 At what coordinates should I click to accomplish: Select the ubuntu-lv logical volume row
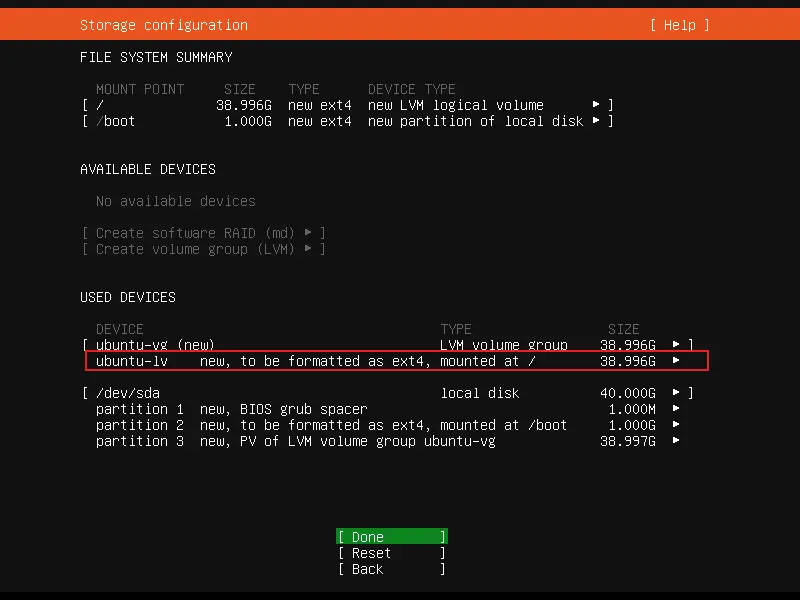click(396, 361)
